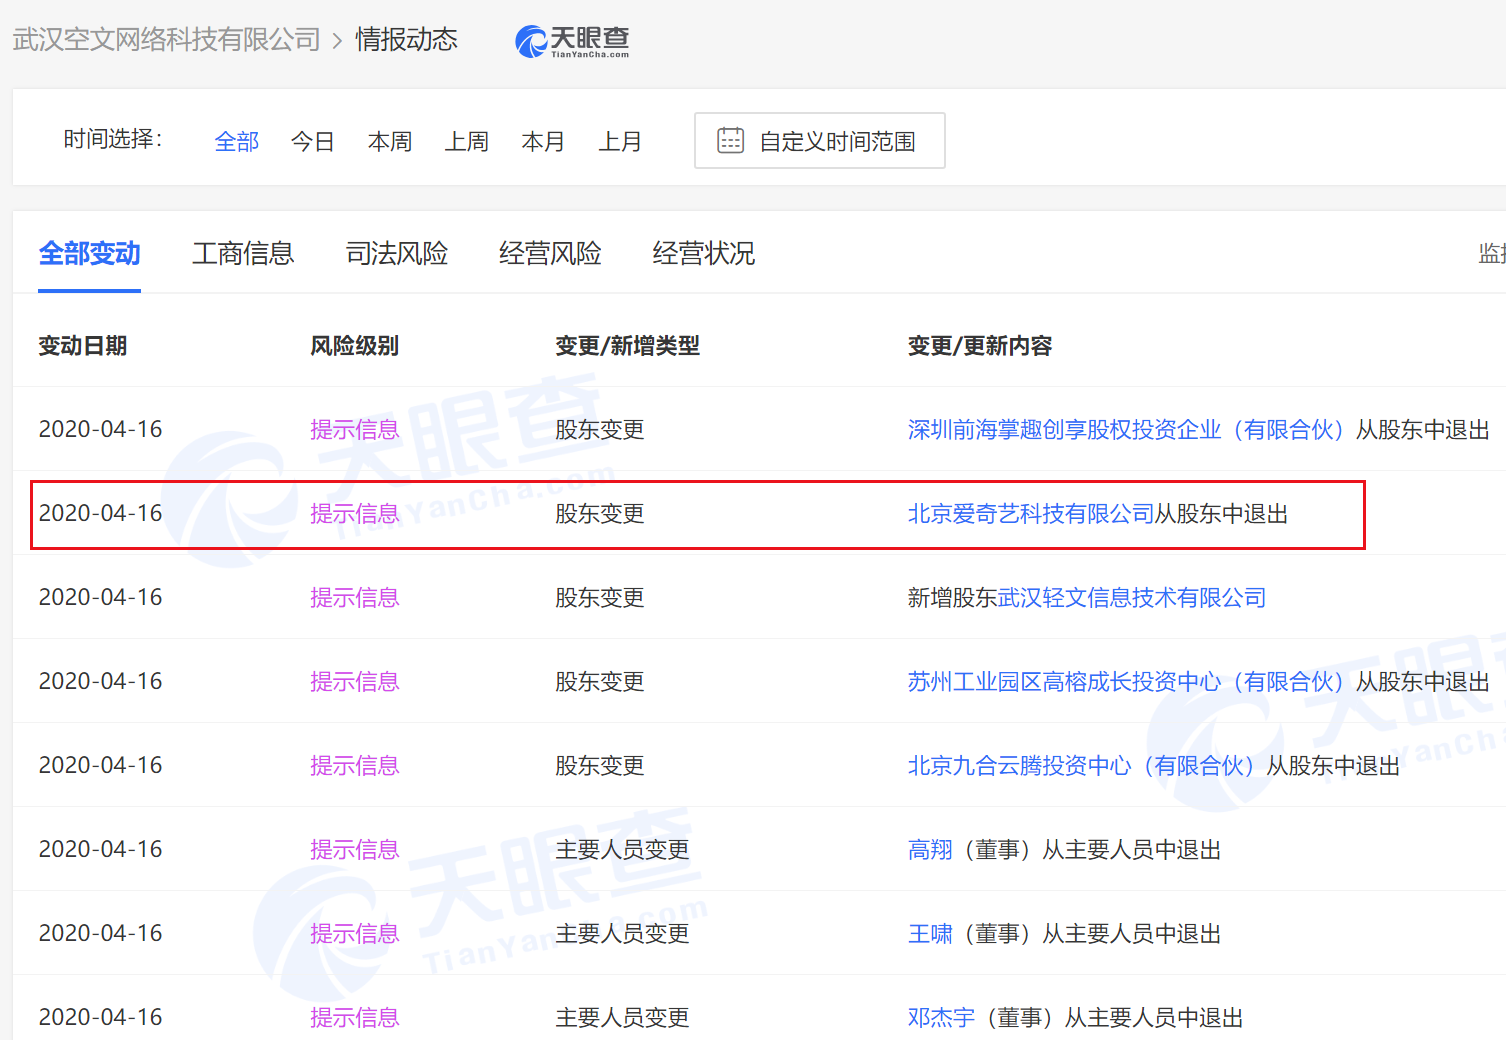Image resolution: width=1506 pixels, height=1040 pixels.
Task: Open 北京爱奇艺科技有限公司 link
Action: [1031, 514]
